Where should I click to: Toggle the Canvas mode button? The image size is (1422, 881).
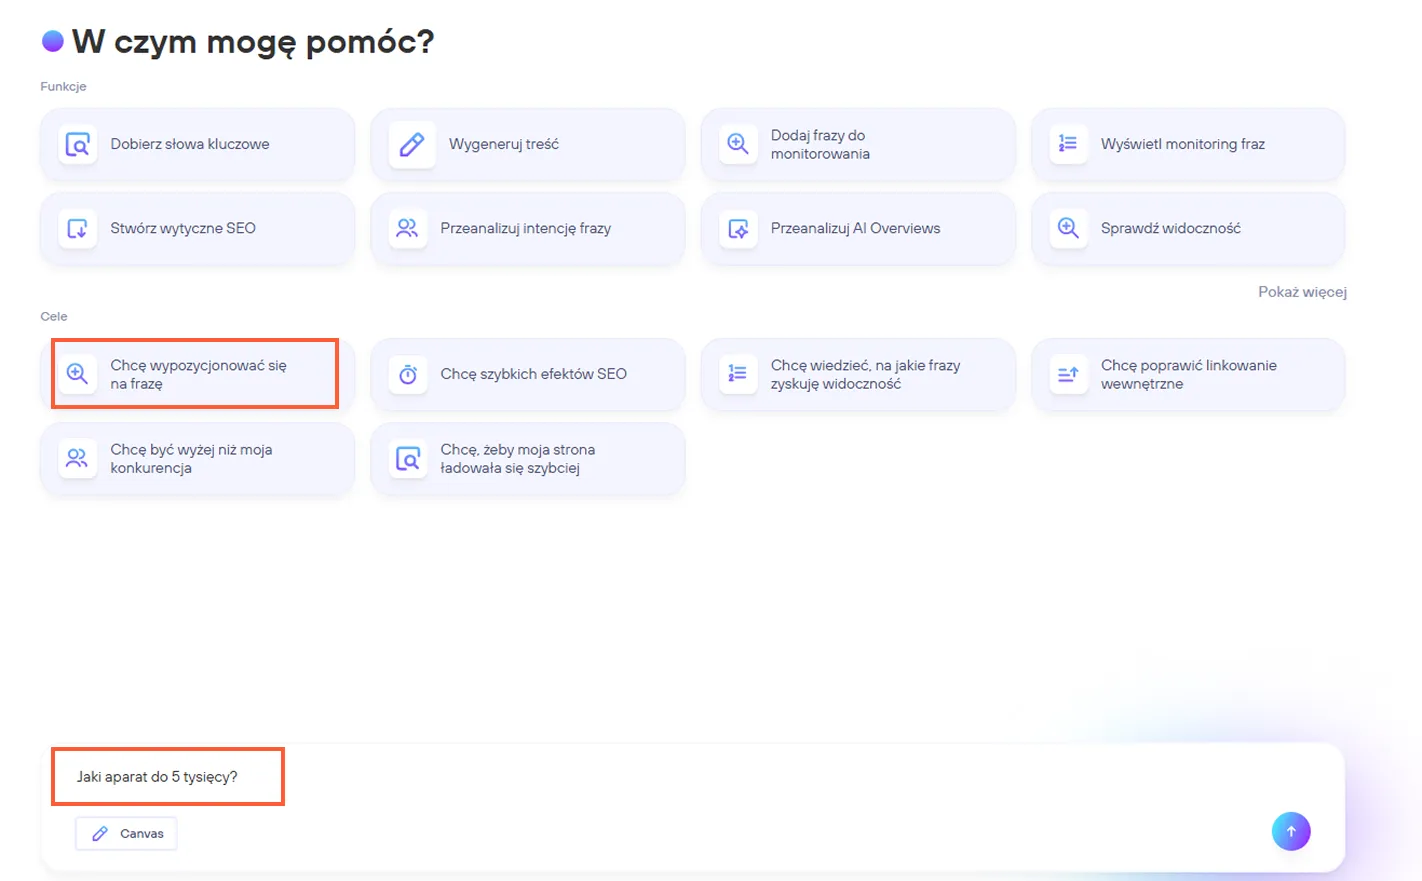[127, 833]
